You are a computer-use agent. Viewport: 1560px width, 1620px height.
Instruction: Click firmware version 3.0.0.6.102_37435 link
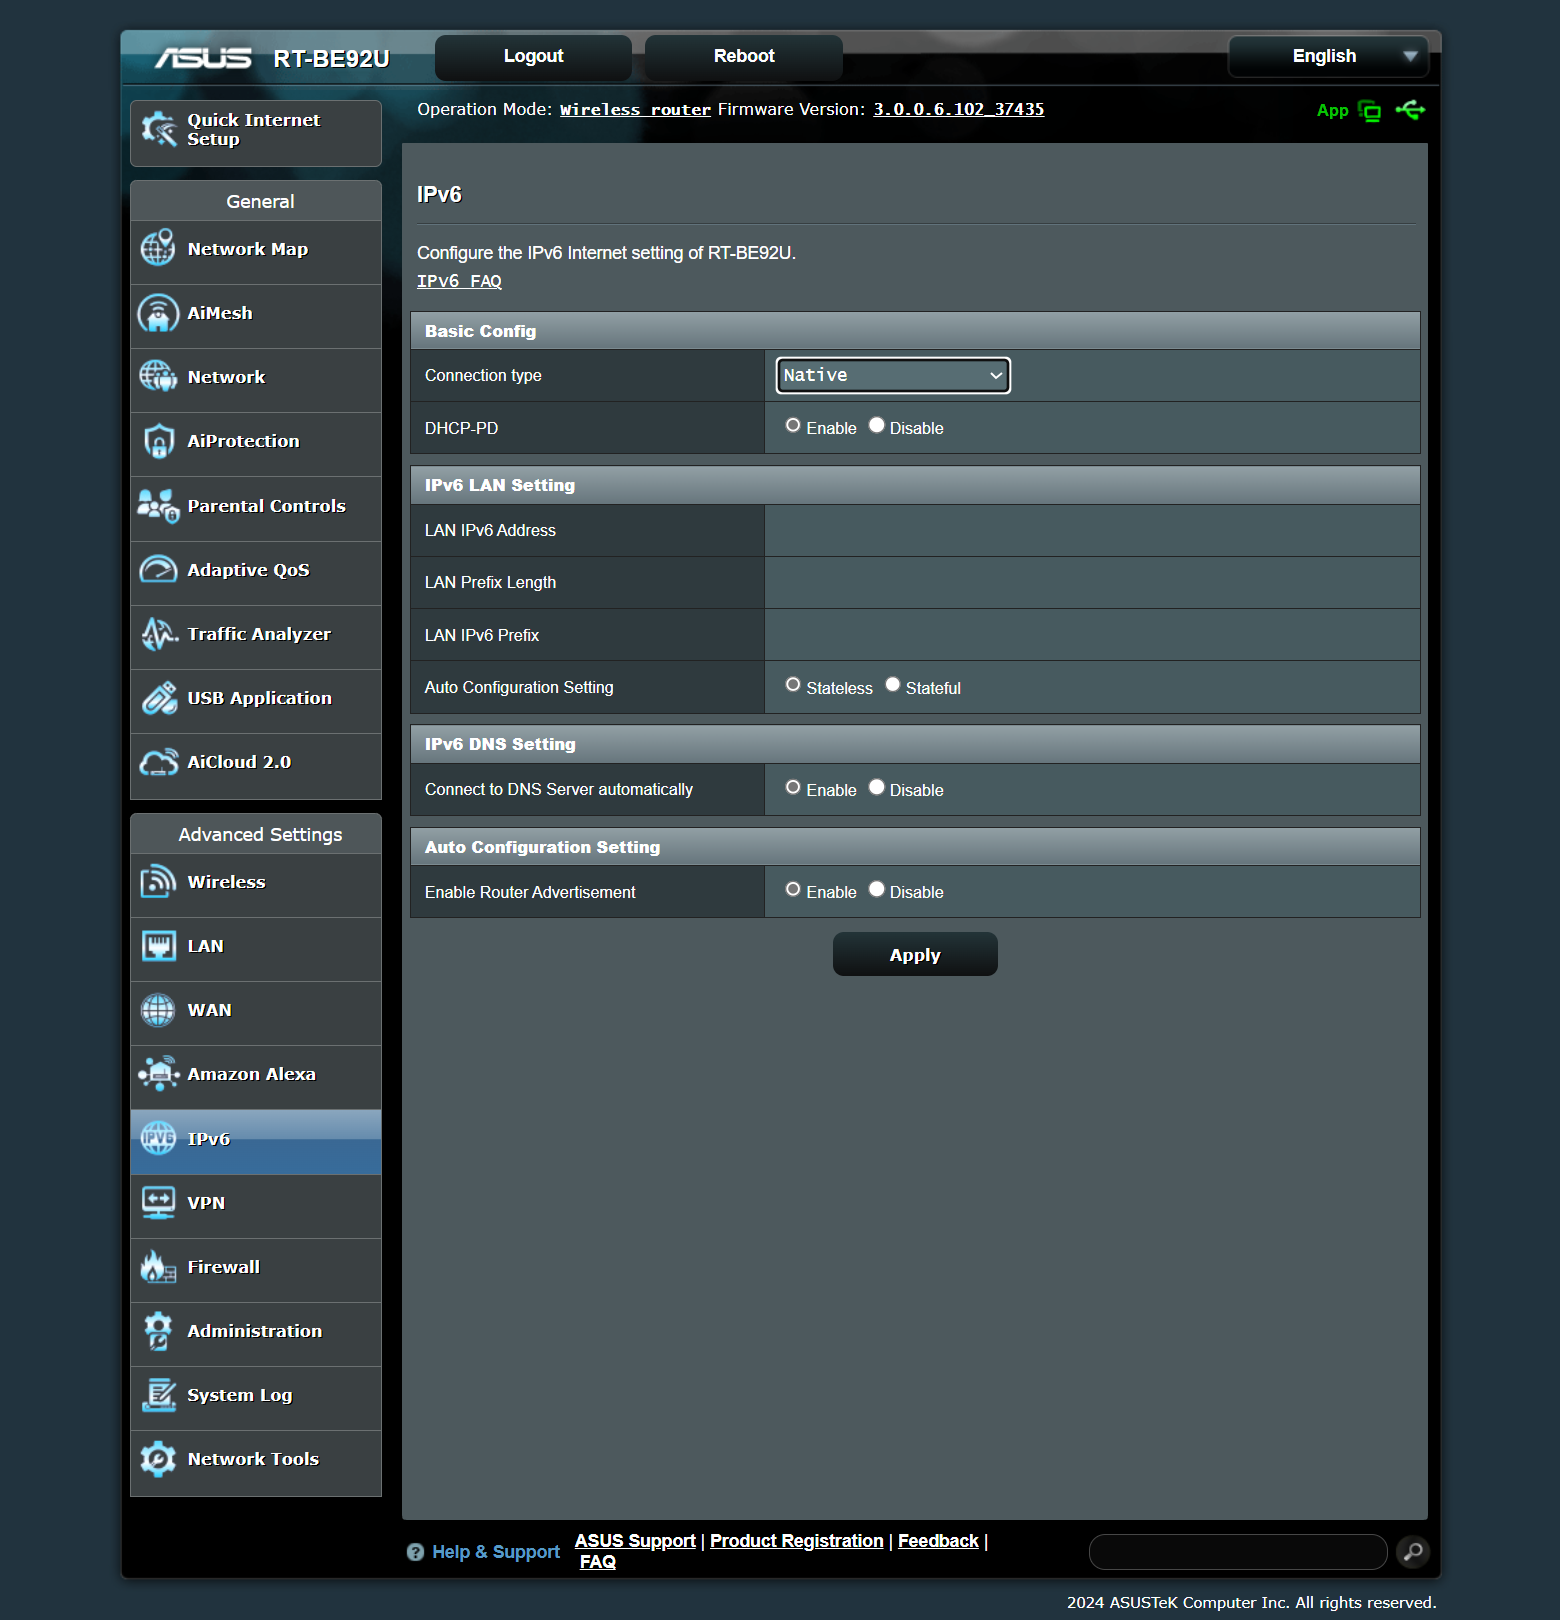(x=959, y=110)
